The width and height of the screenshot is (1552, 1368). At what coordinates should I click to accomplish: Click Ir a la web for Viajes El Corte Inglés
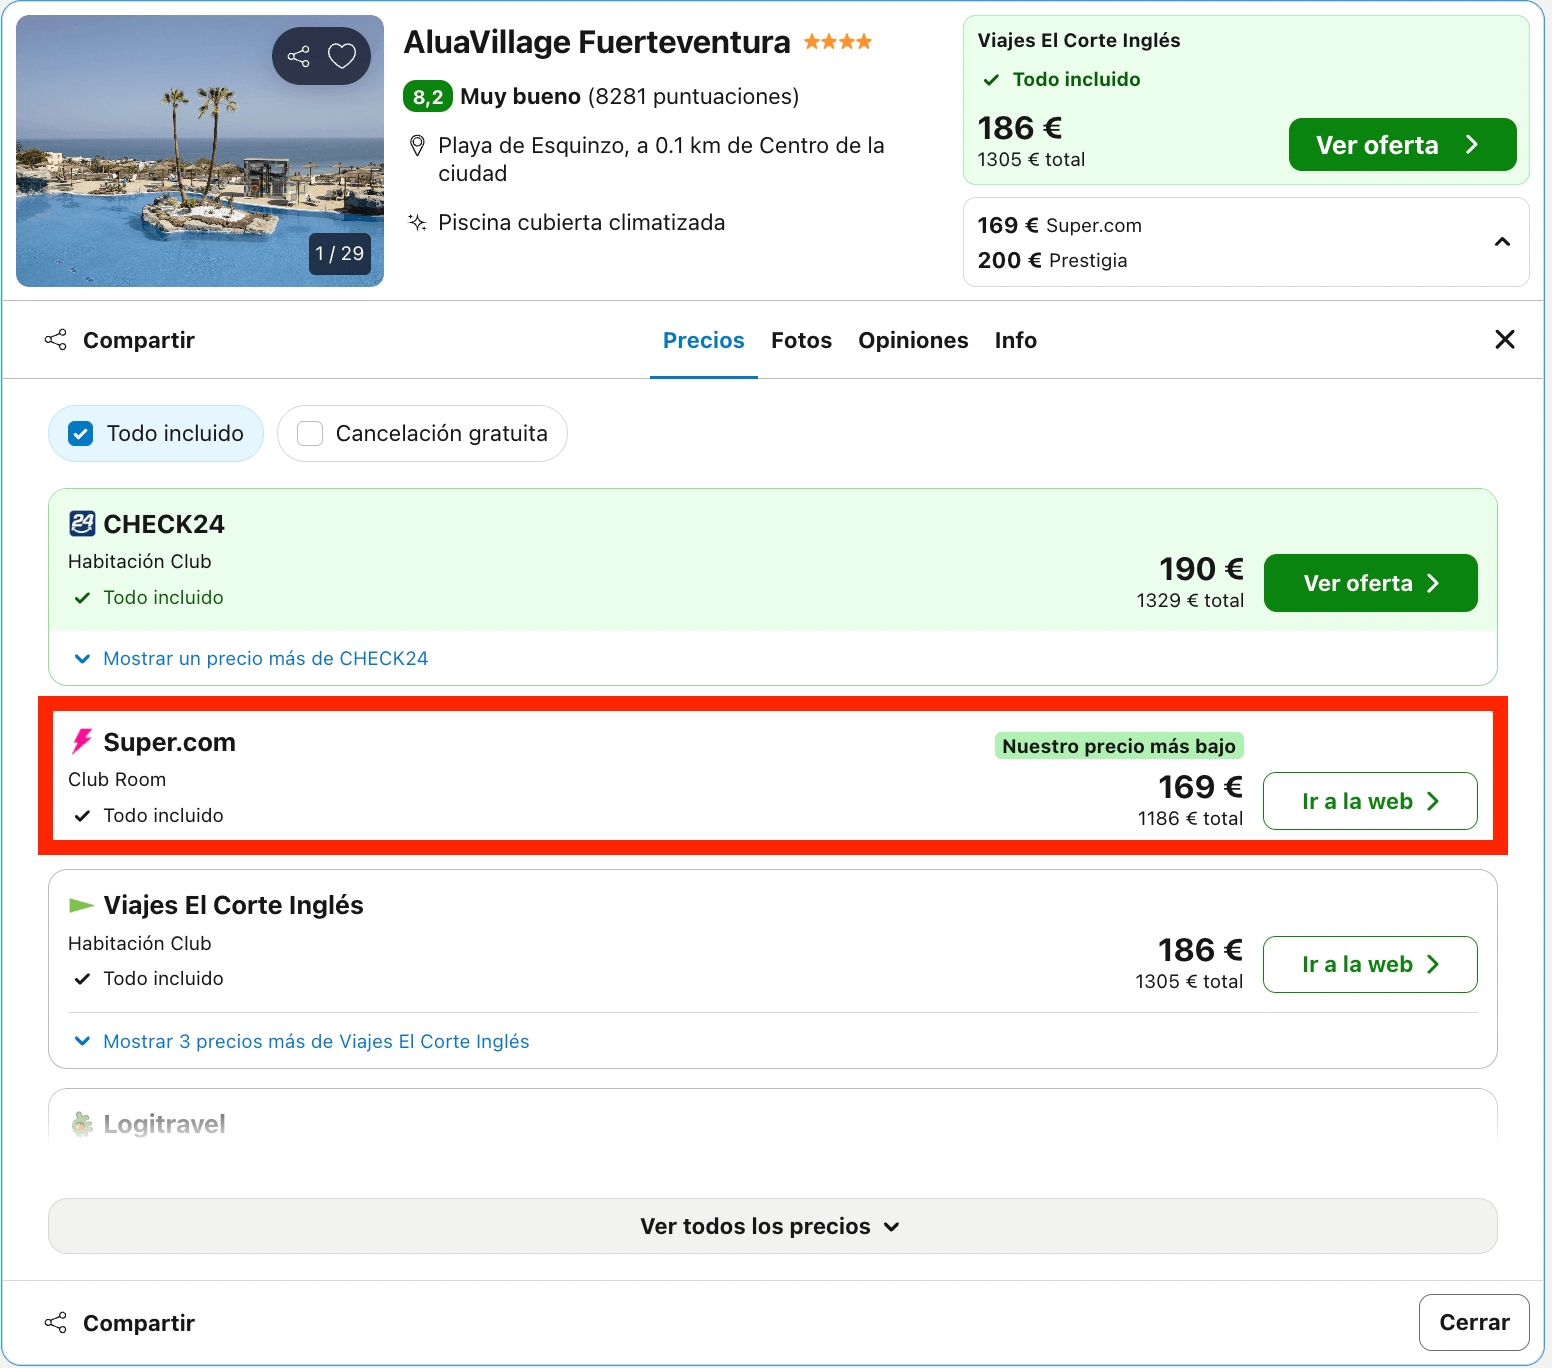pos(1370,964)
